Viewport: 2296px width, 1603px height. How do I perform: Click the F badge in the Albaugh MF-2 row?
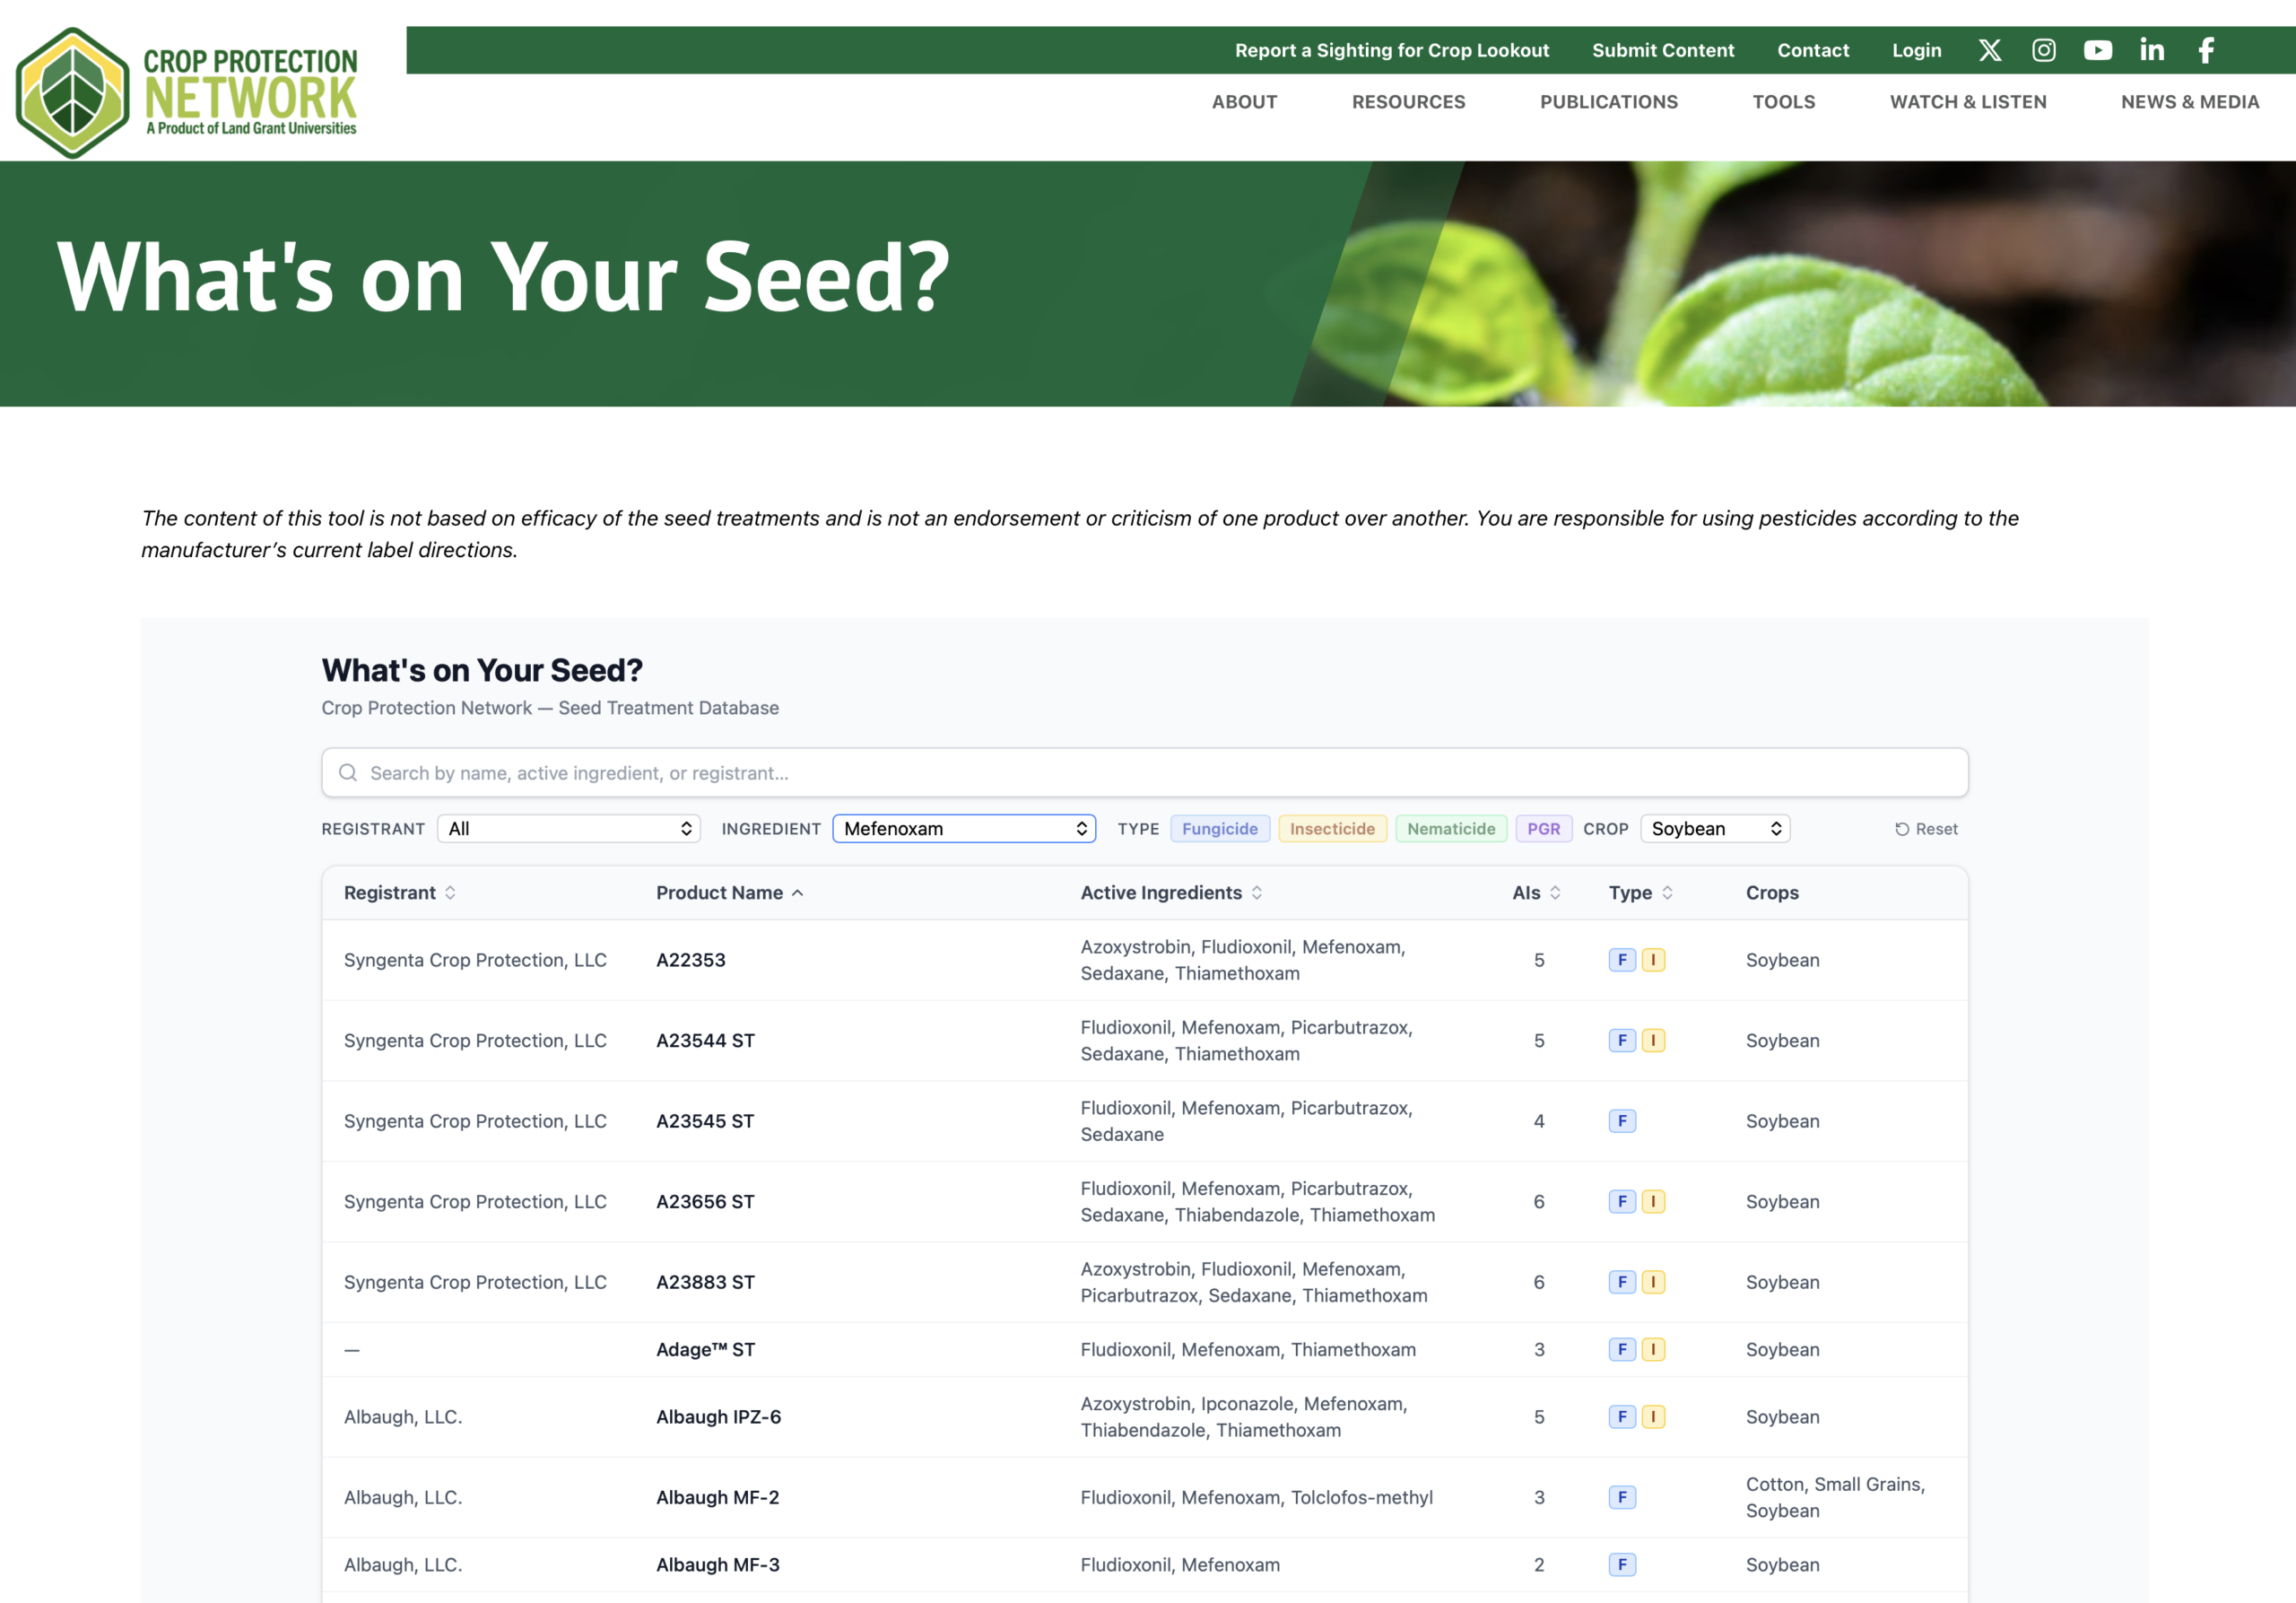coord(1621,1496)
